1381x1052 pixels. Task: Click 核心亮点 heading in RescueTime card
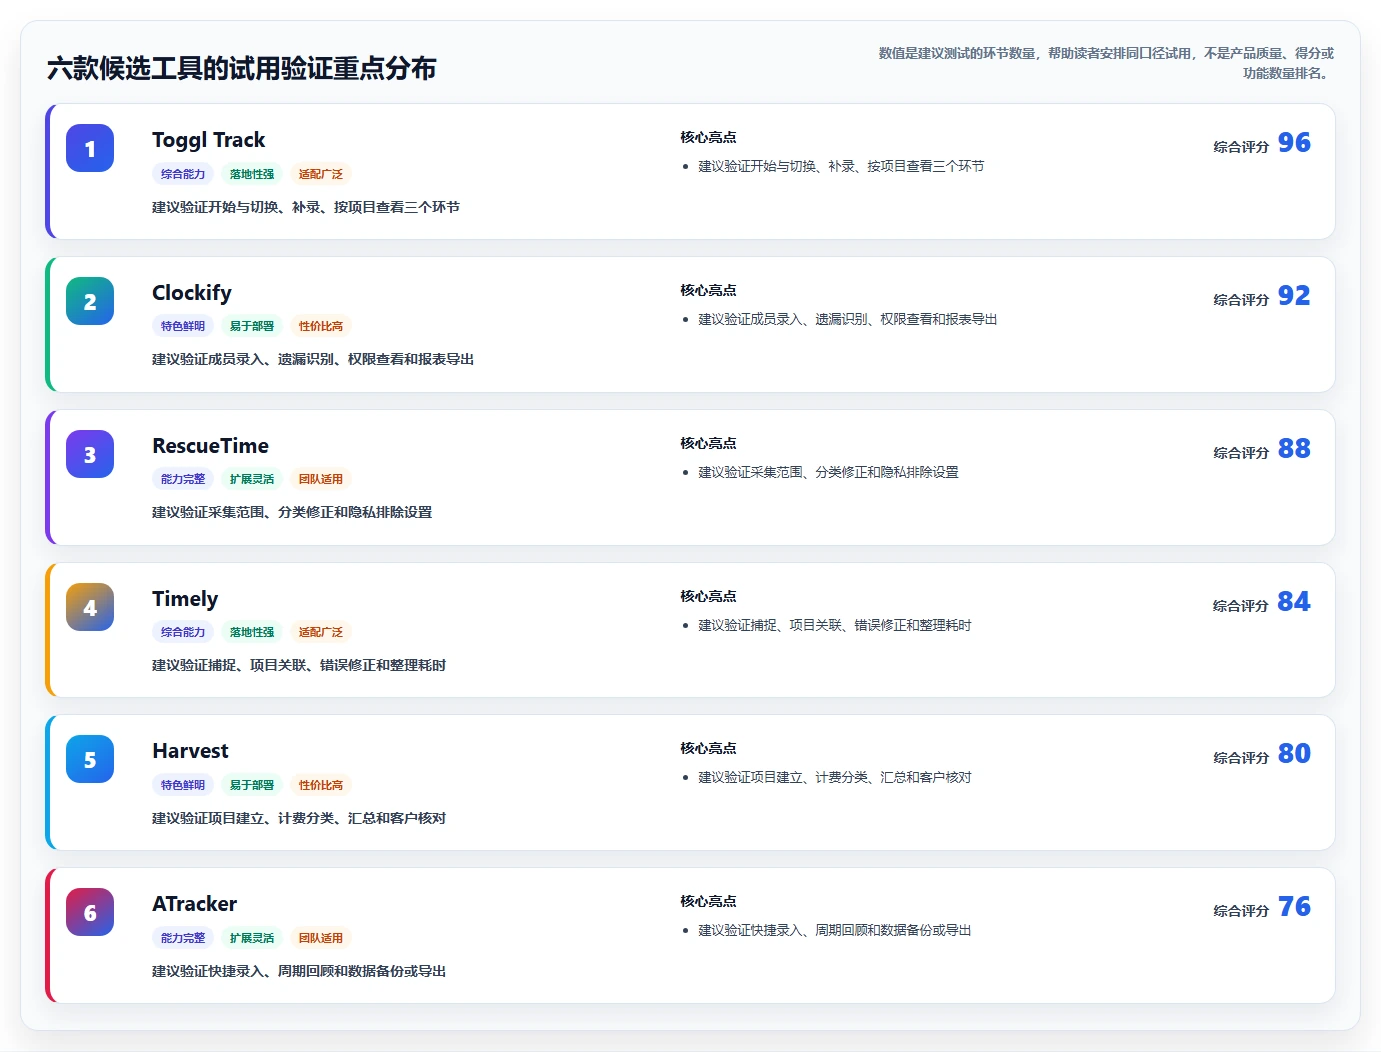click(x=708, y=443)
